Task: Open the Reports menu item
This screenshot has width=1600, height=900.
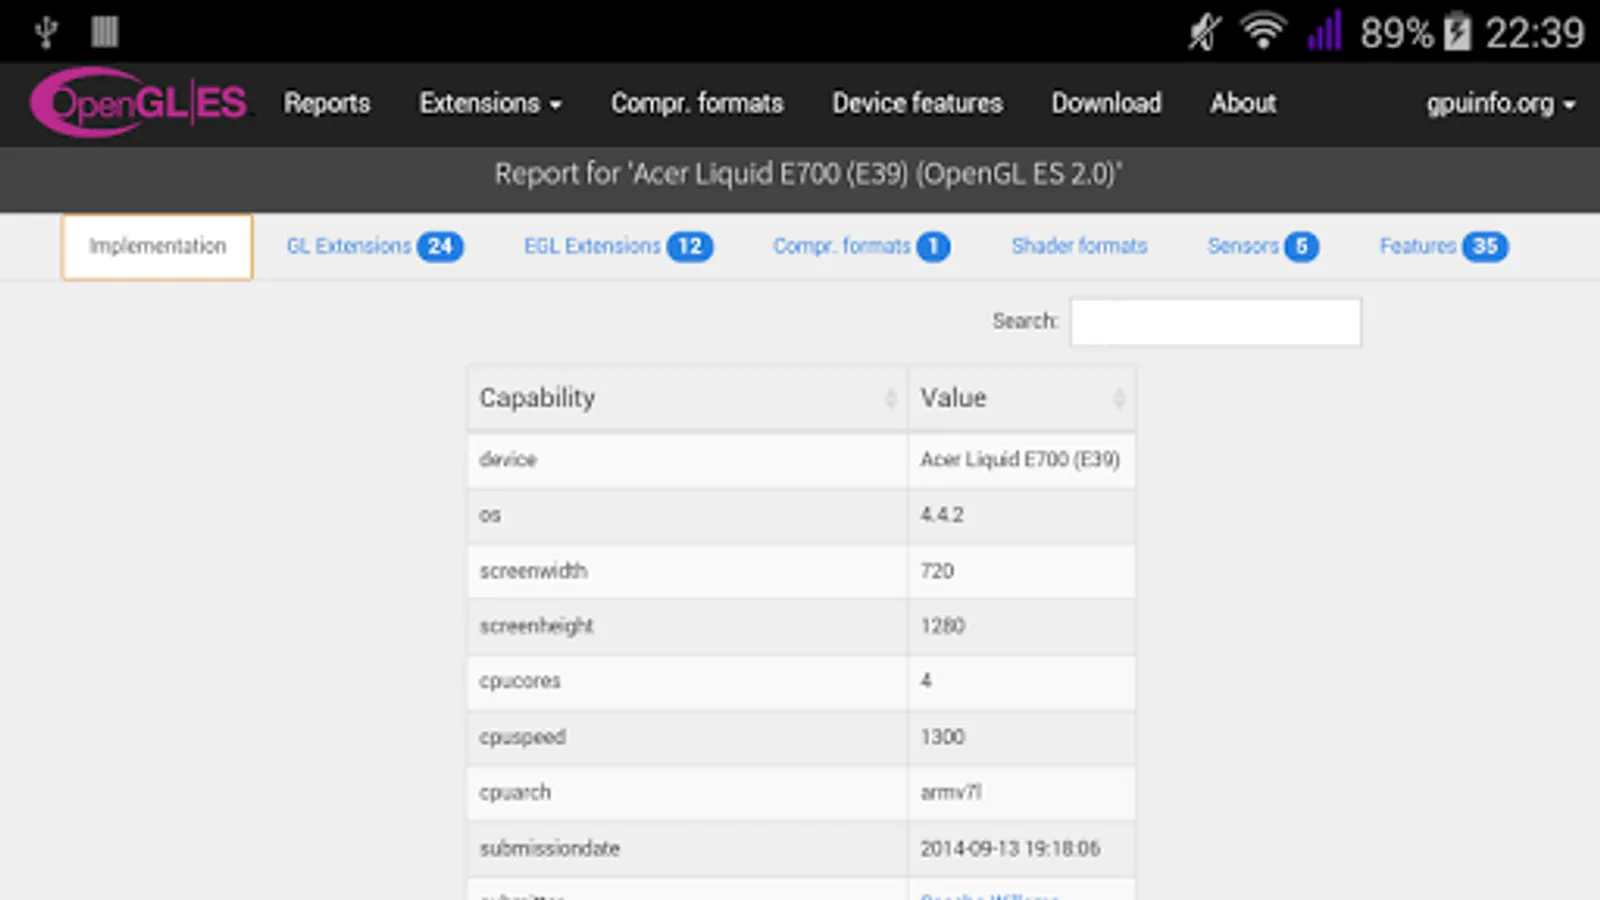Action: pos(327,103)
